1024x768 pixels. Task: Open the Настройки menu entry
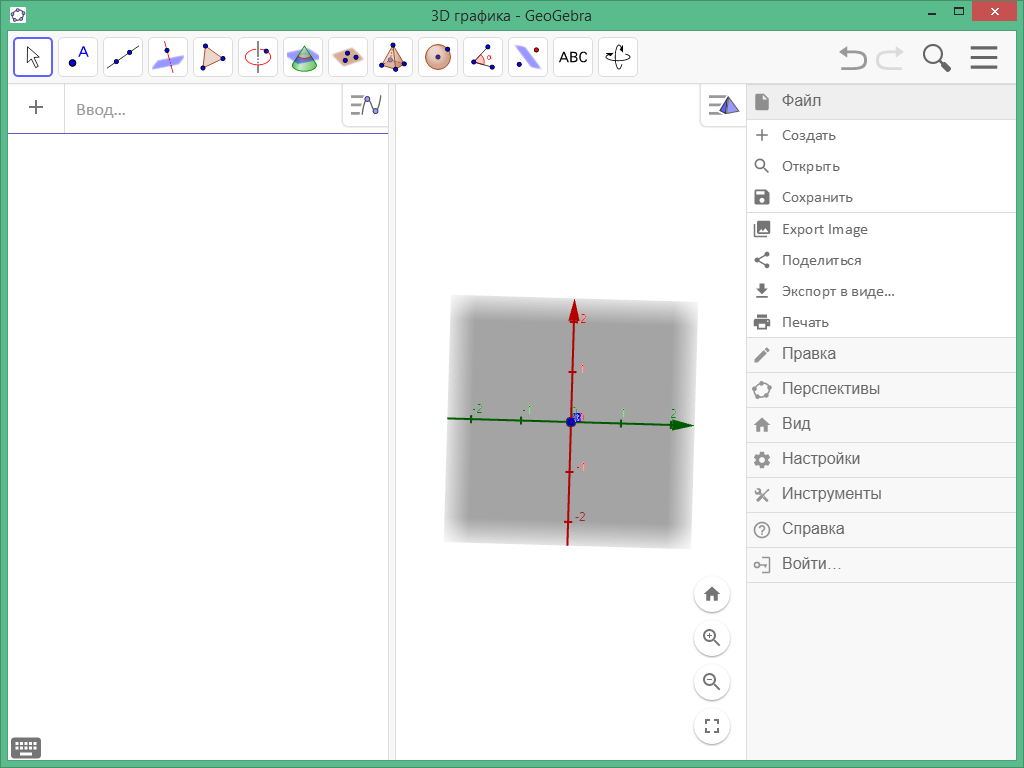(x=823, y=458)
